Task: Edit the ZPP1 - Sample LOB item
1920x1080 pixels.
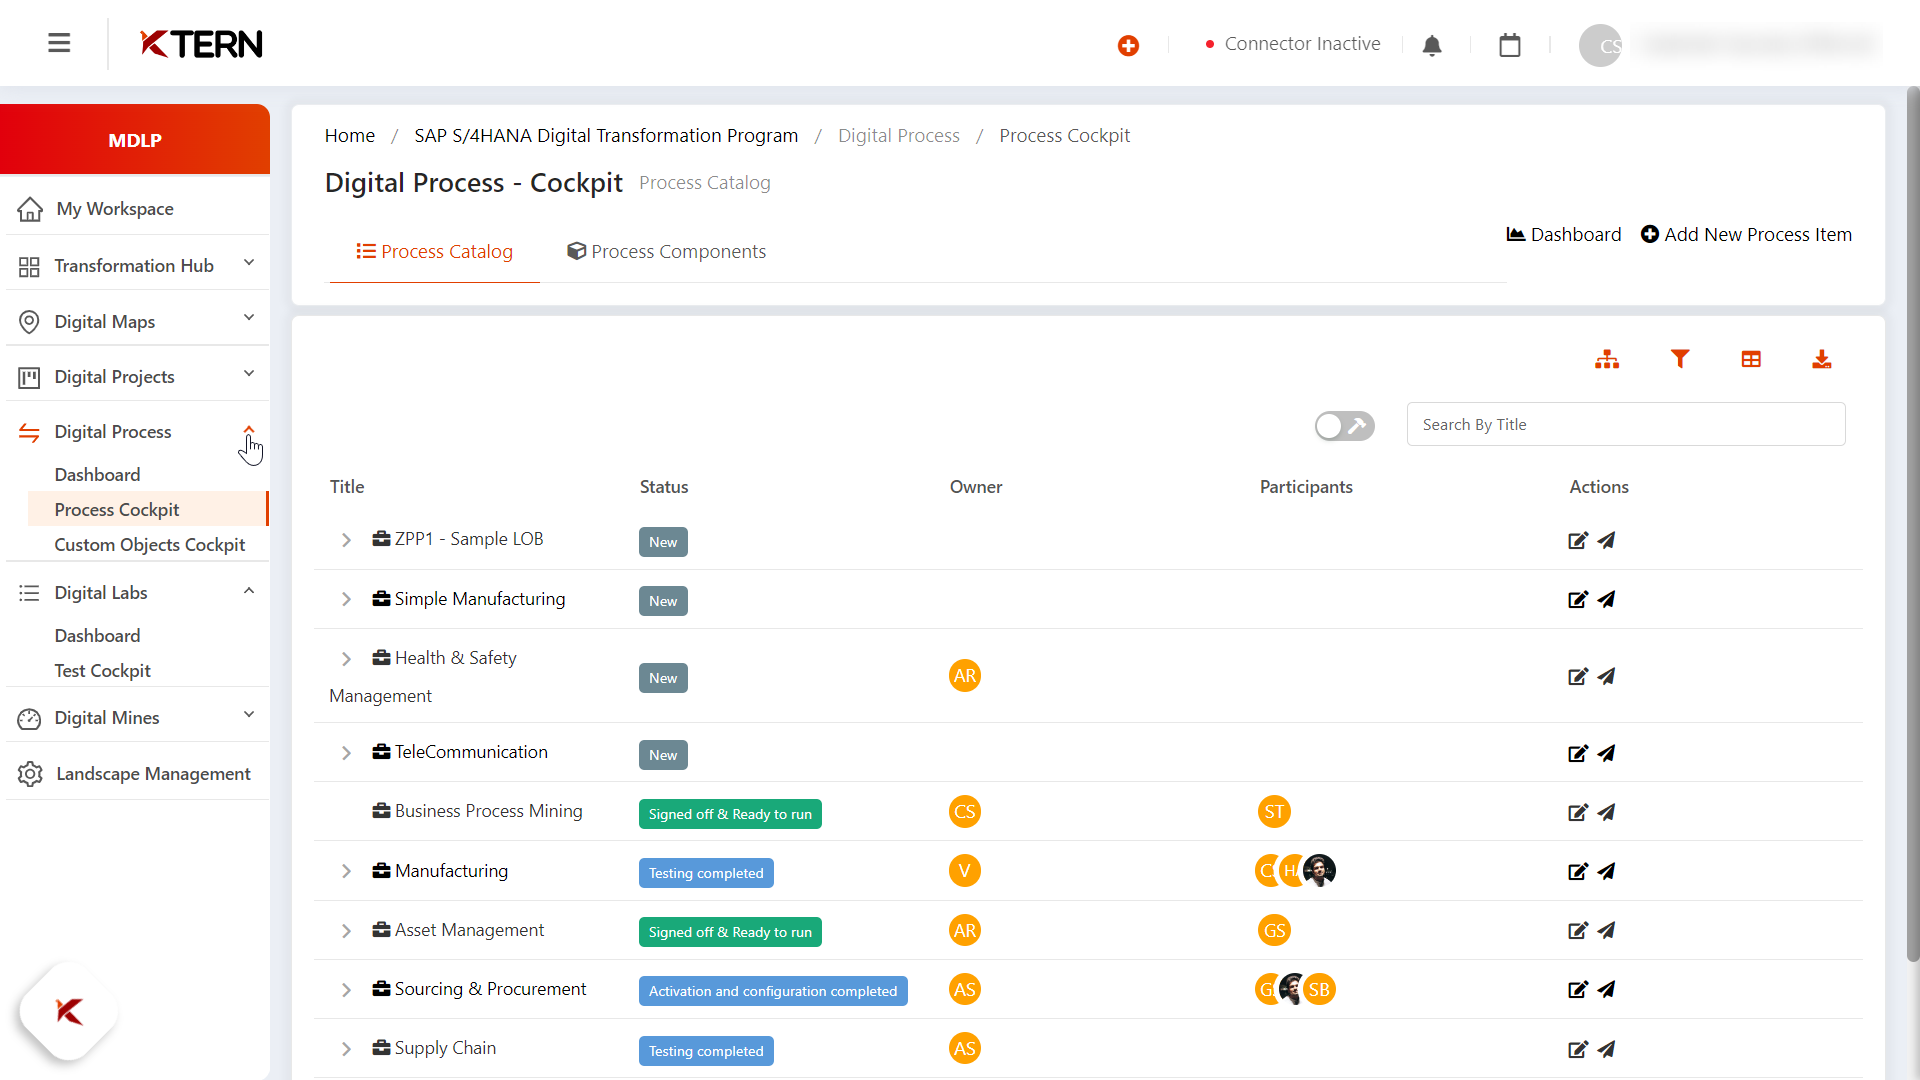Action: point(1578,540)
